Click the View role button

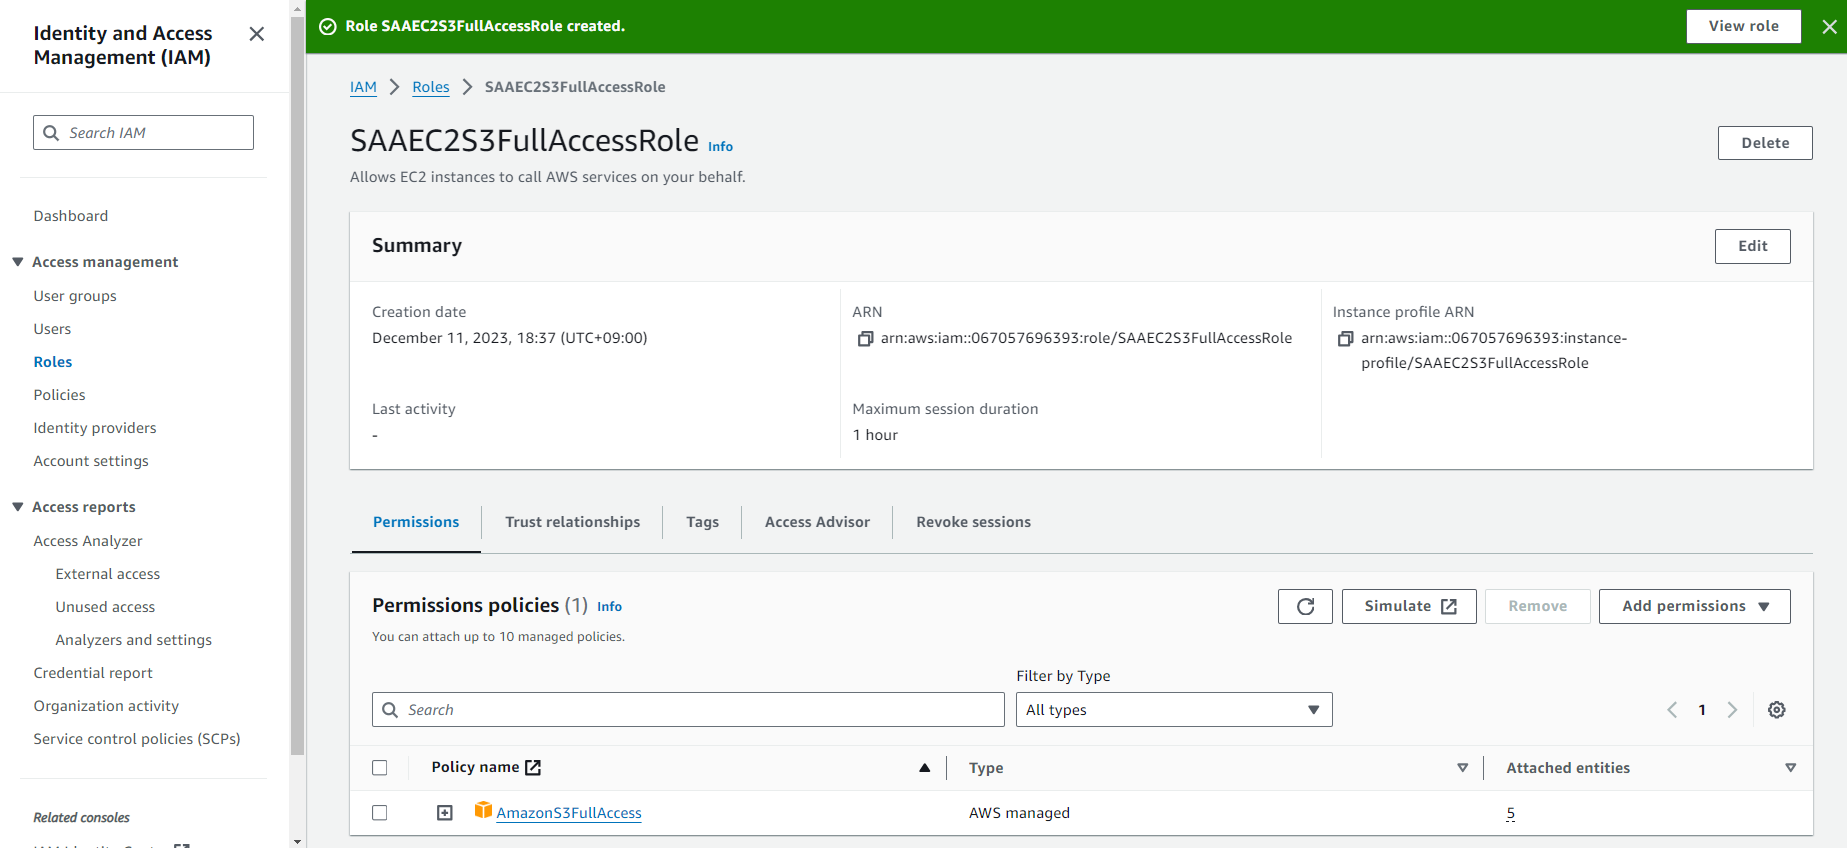(x=1743, y=27)
